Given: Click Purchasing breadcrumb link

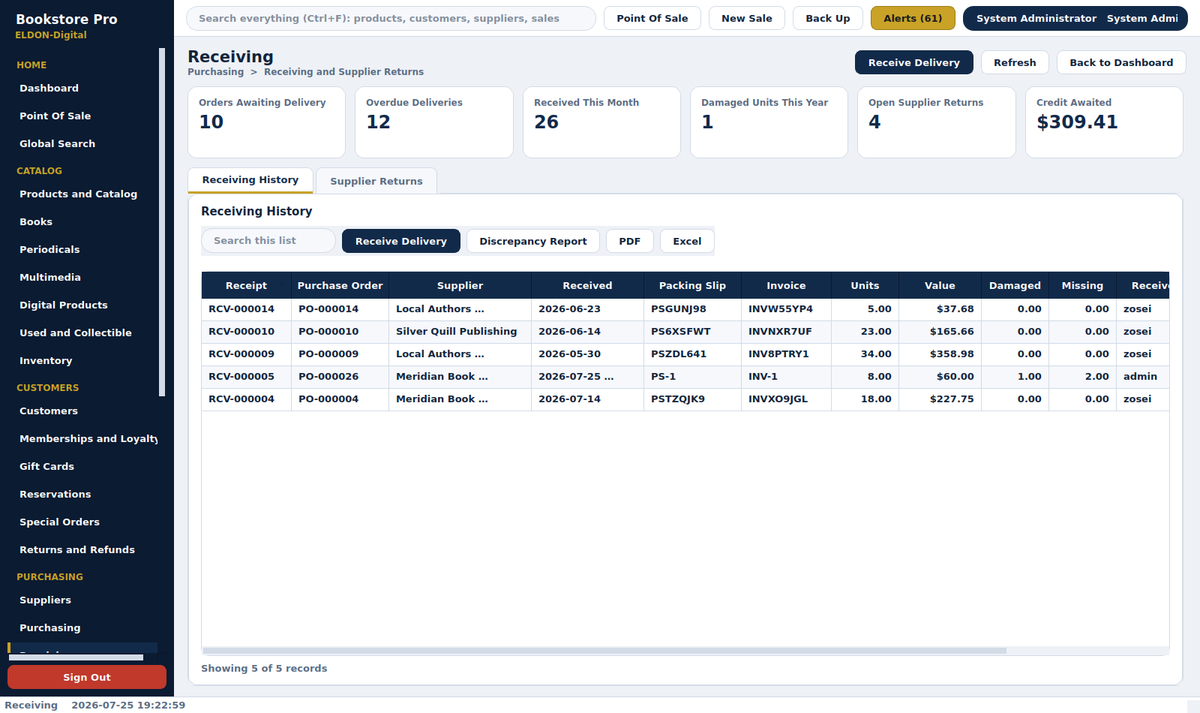Looking at the screenshot, I should 216,72.
